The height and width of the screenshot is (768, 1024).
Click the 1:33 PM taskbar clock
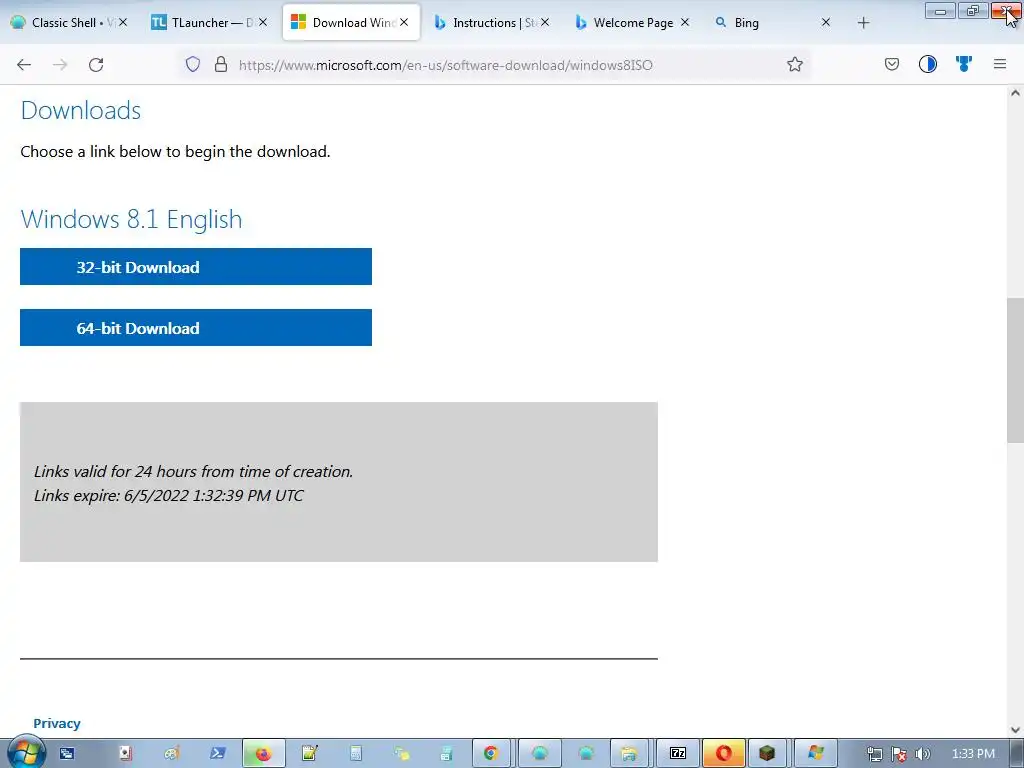(973, 754)
